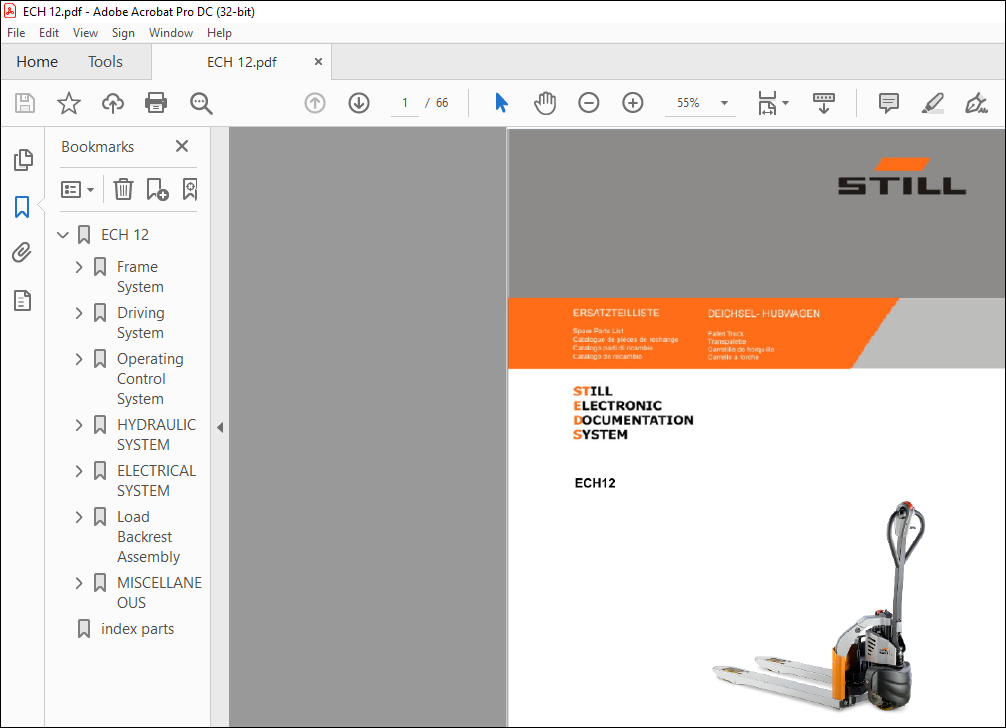Print the document
This screenshot has width=1006, height=728.
coord(156,103)
